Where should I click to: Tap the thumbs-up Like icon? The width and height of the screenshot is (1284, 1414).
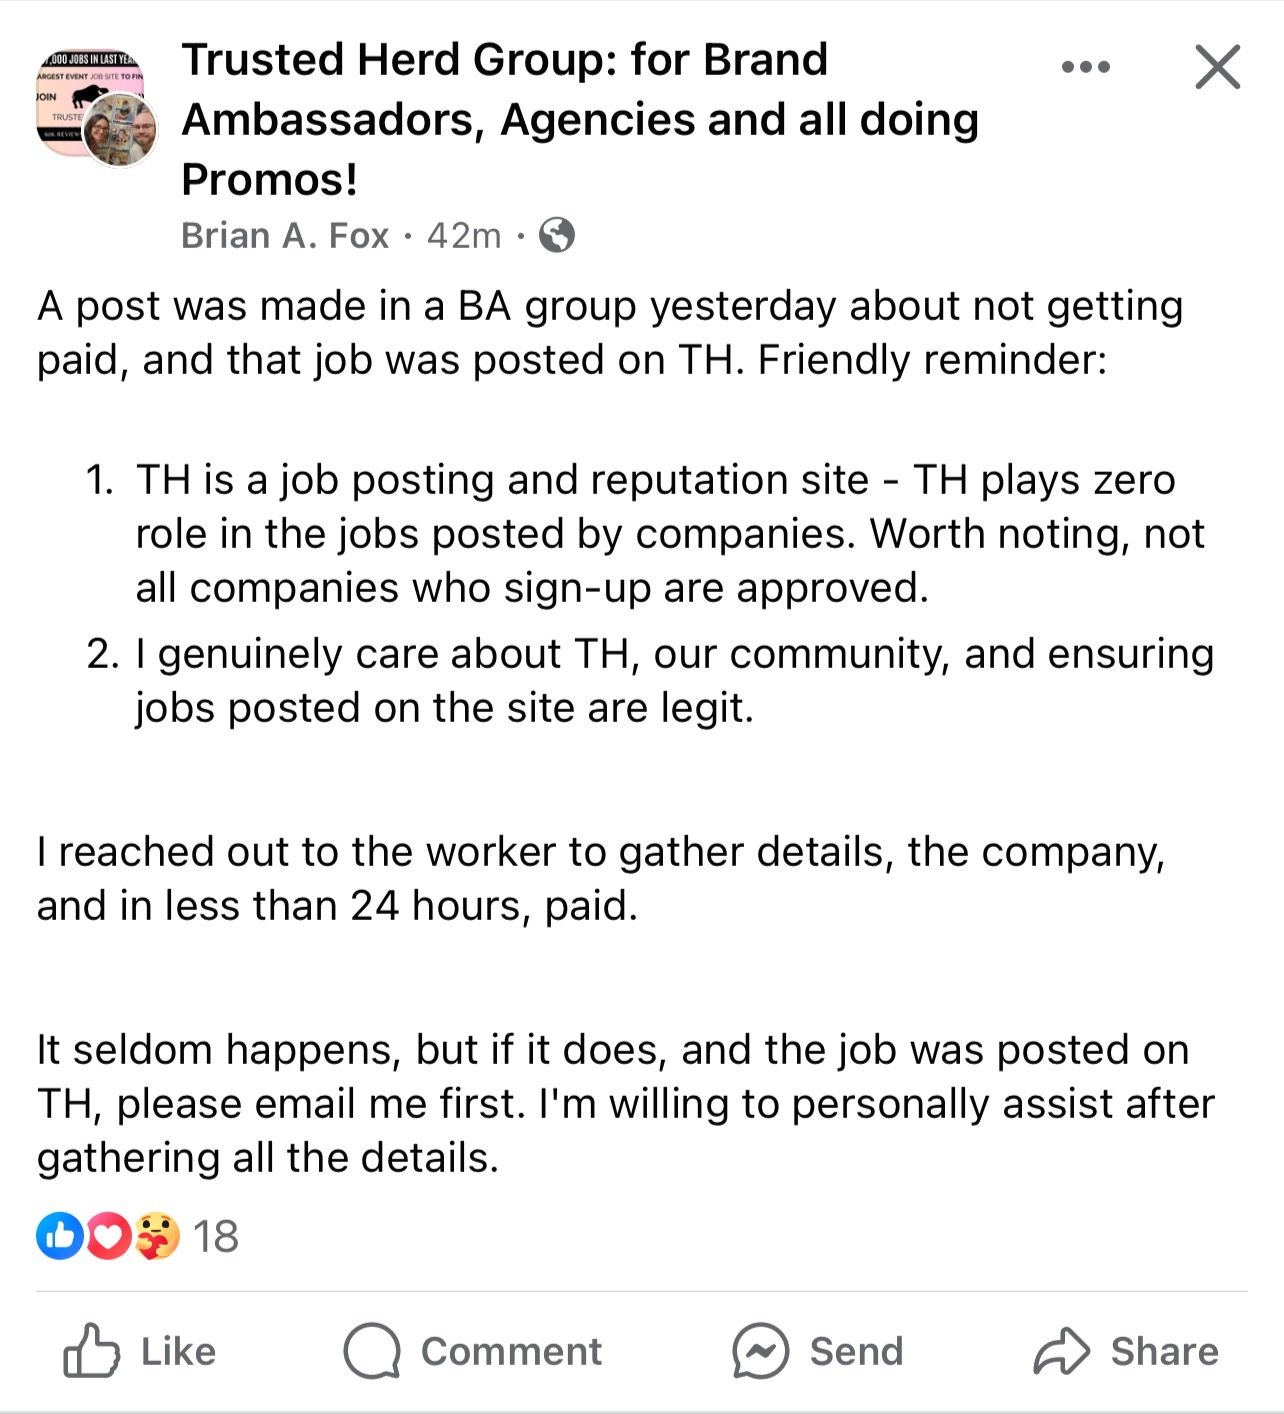(91, 1351)
